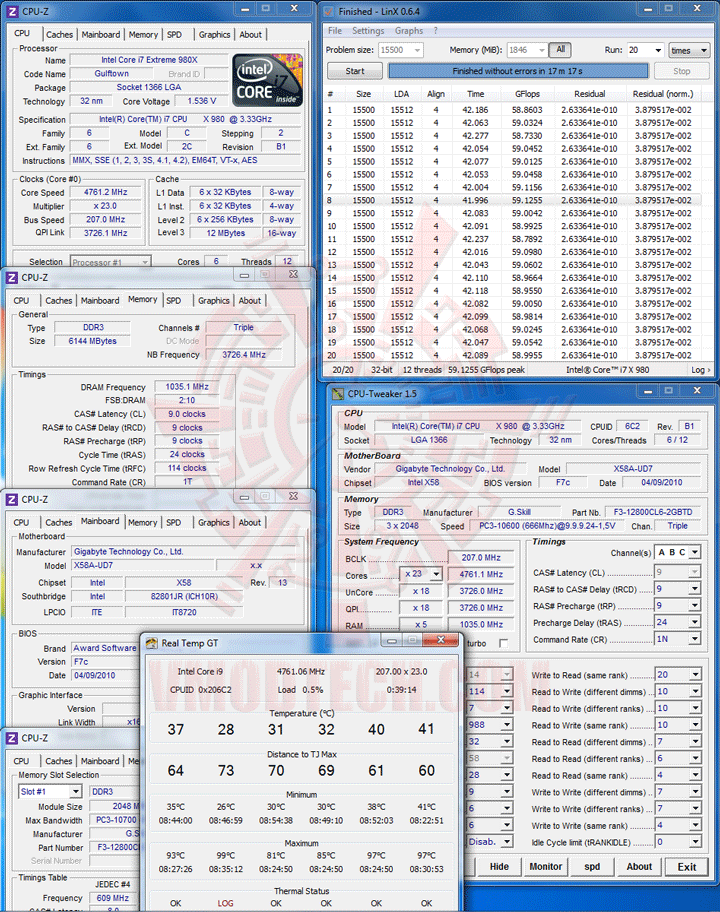
Task: Open the ? help menu in LinX
Action: pyautogui.click(x=435, y=31)
